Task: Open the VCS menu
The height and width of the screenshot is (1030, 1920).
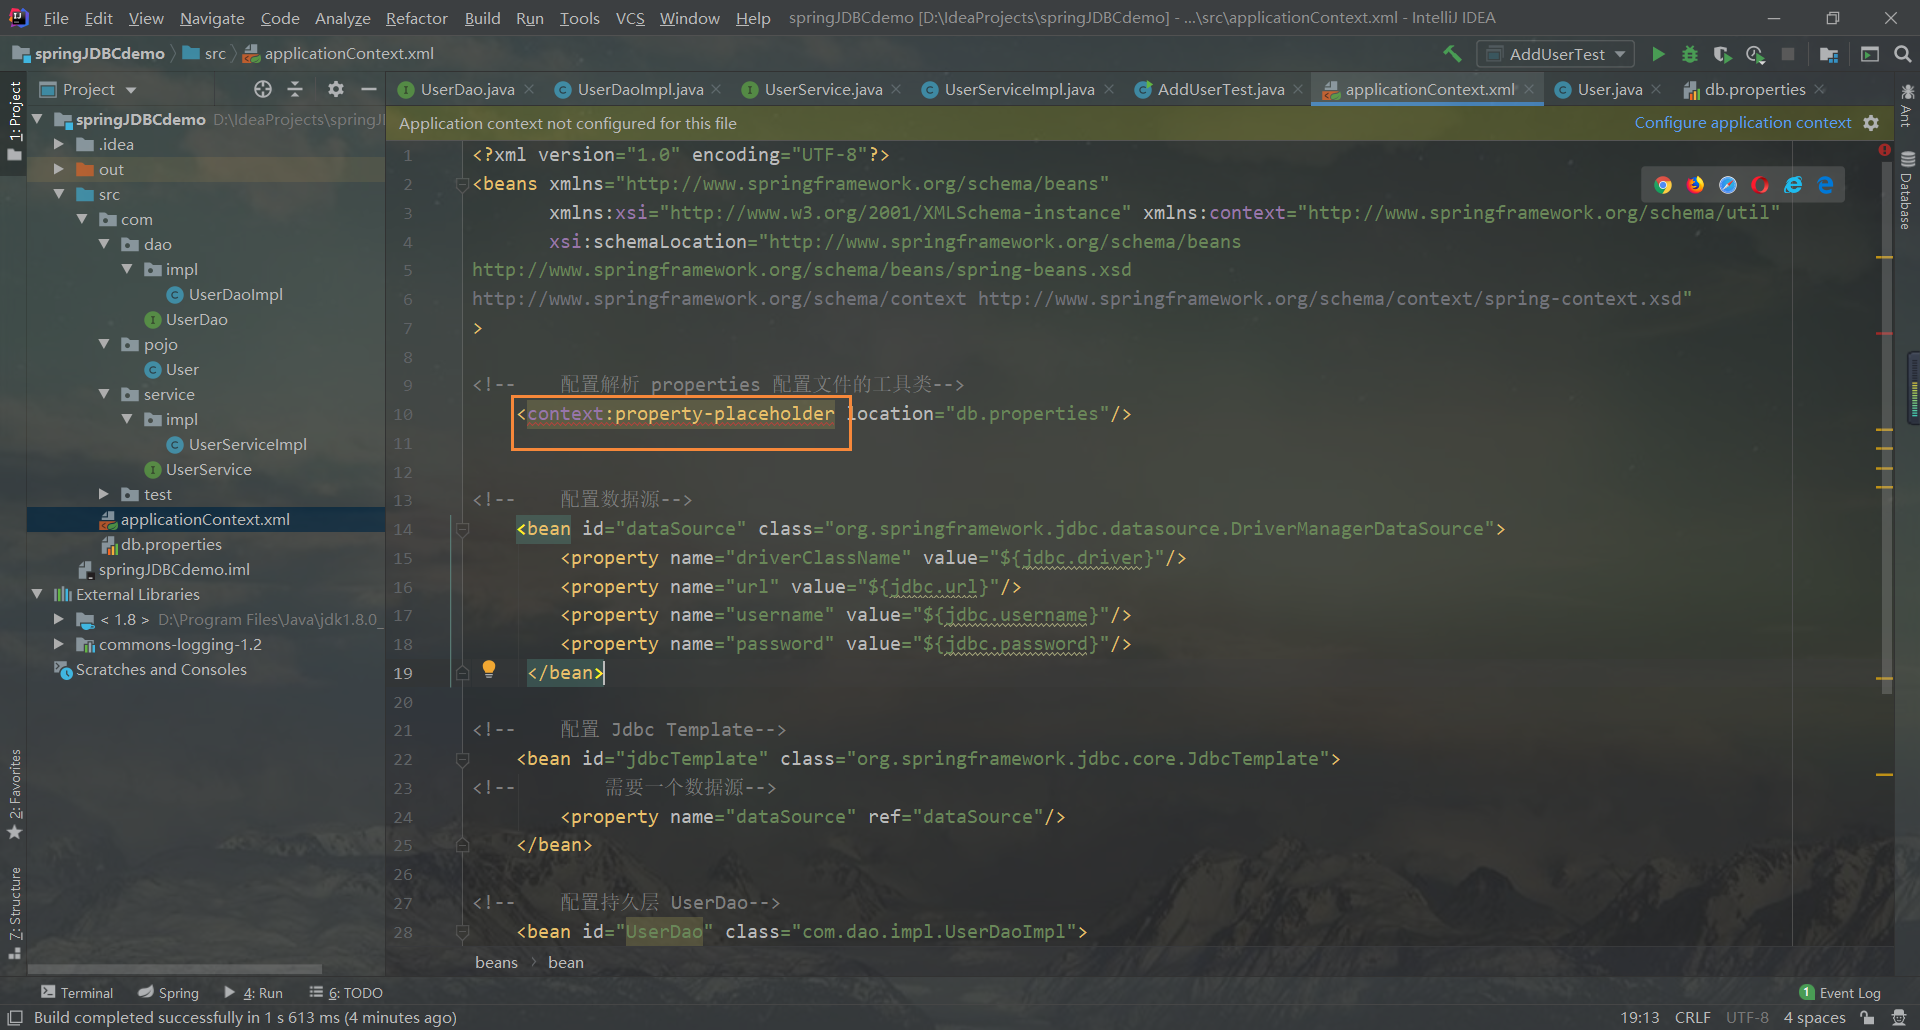Action: tap(630, 18)
